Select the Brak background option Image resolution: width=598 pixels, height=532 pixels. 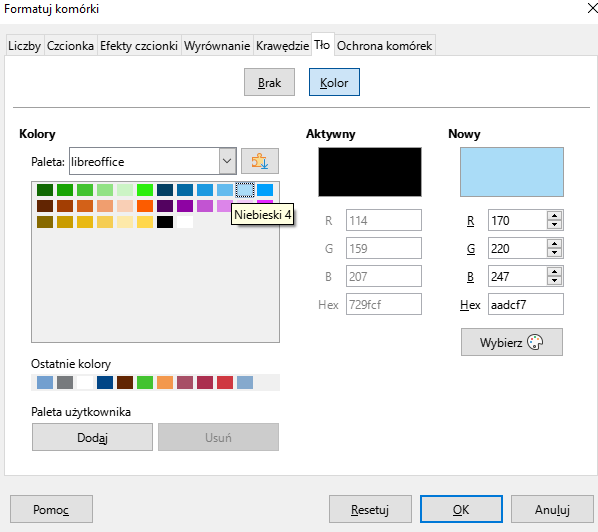(269, 82)
